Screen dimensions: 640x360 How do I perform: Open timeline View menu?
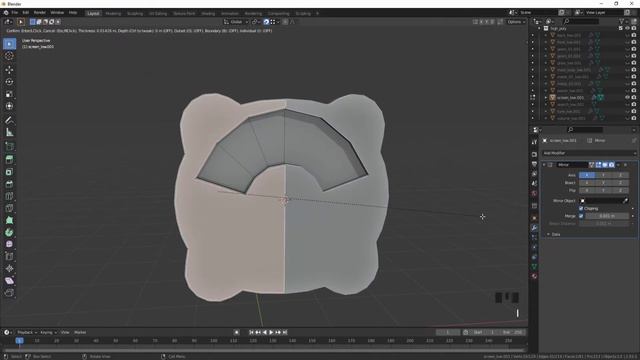tap(65, 333)
